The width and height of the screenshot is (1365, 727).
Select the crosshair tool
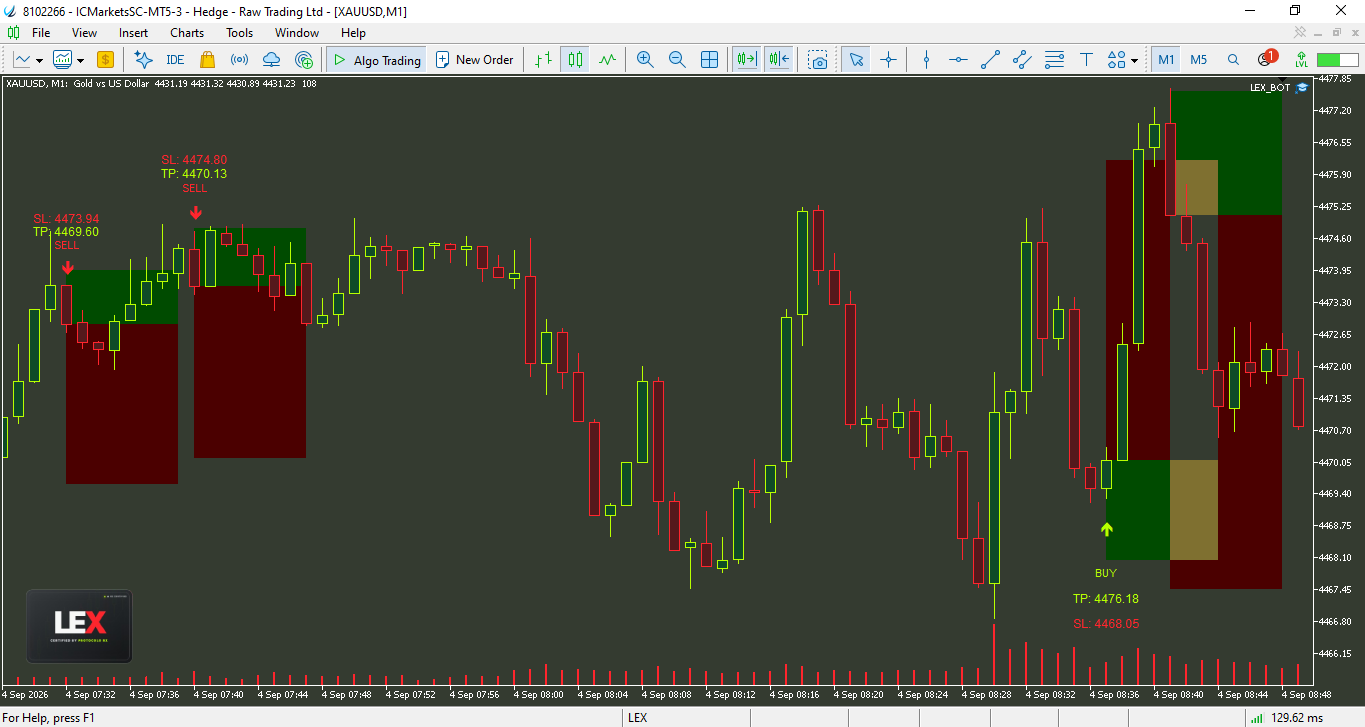pos(888,60)
